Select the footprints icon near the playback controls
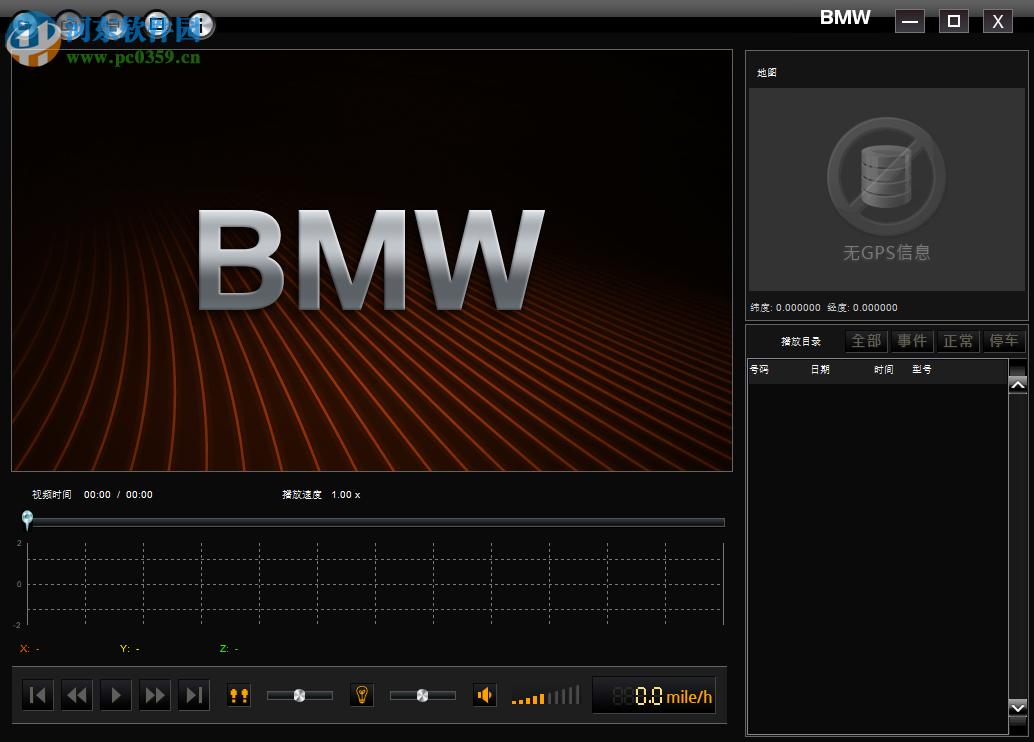 239,694
